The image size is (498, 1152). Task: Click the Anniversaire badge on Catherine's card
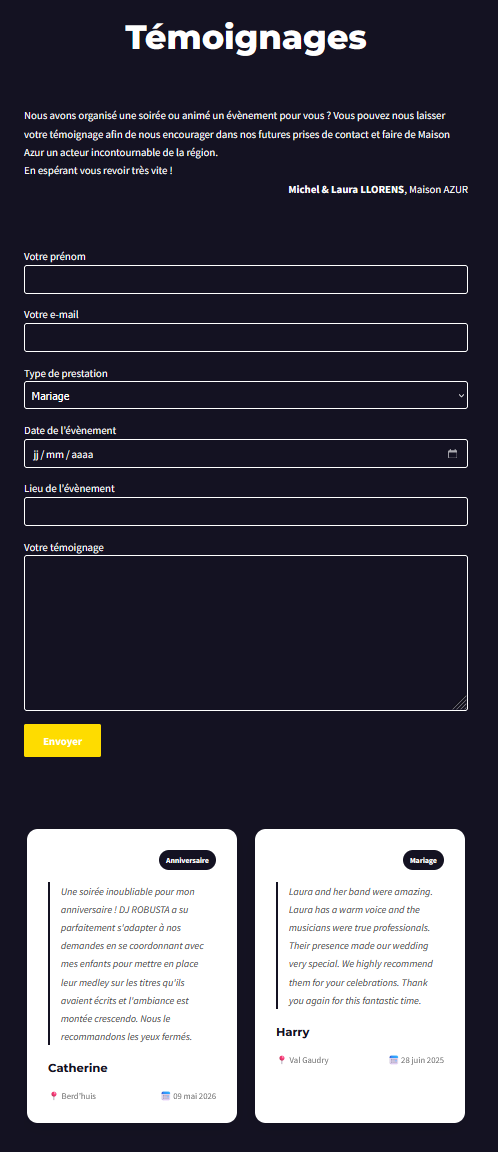[187, 860]
